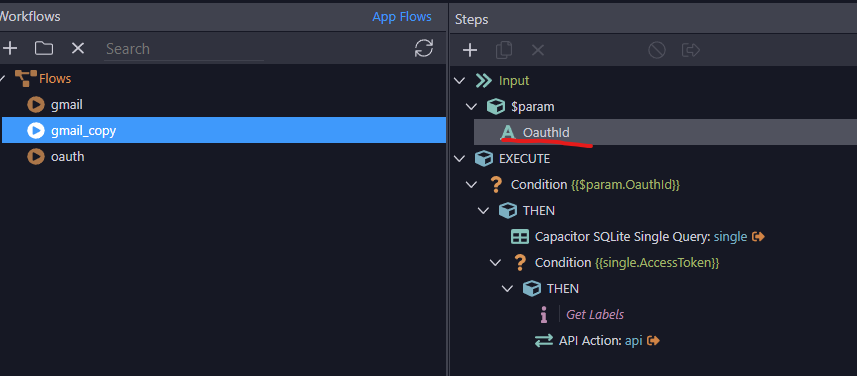Screen dimensions: 857x376
Task: Duplicate the selected step
Action: 503,50
